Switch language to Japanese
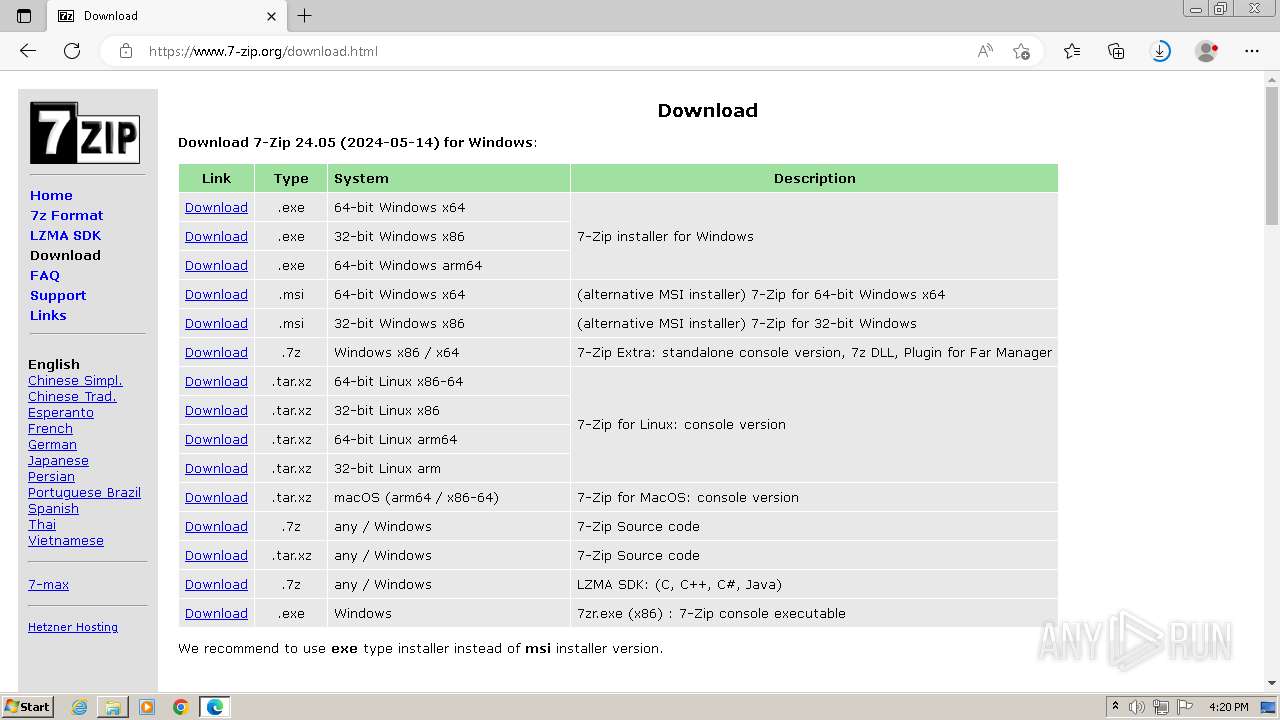This screenshot has width=1280, height=720. coord(58,460)
